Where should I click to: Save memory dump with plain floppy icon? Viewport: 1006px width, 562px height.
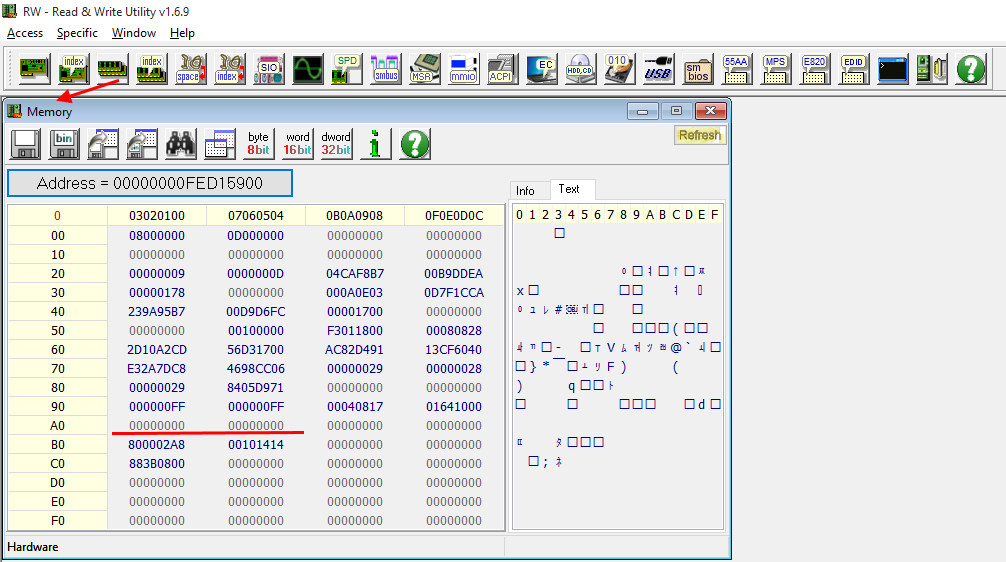pos(26,144)
